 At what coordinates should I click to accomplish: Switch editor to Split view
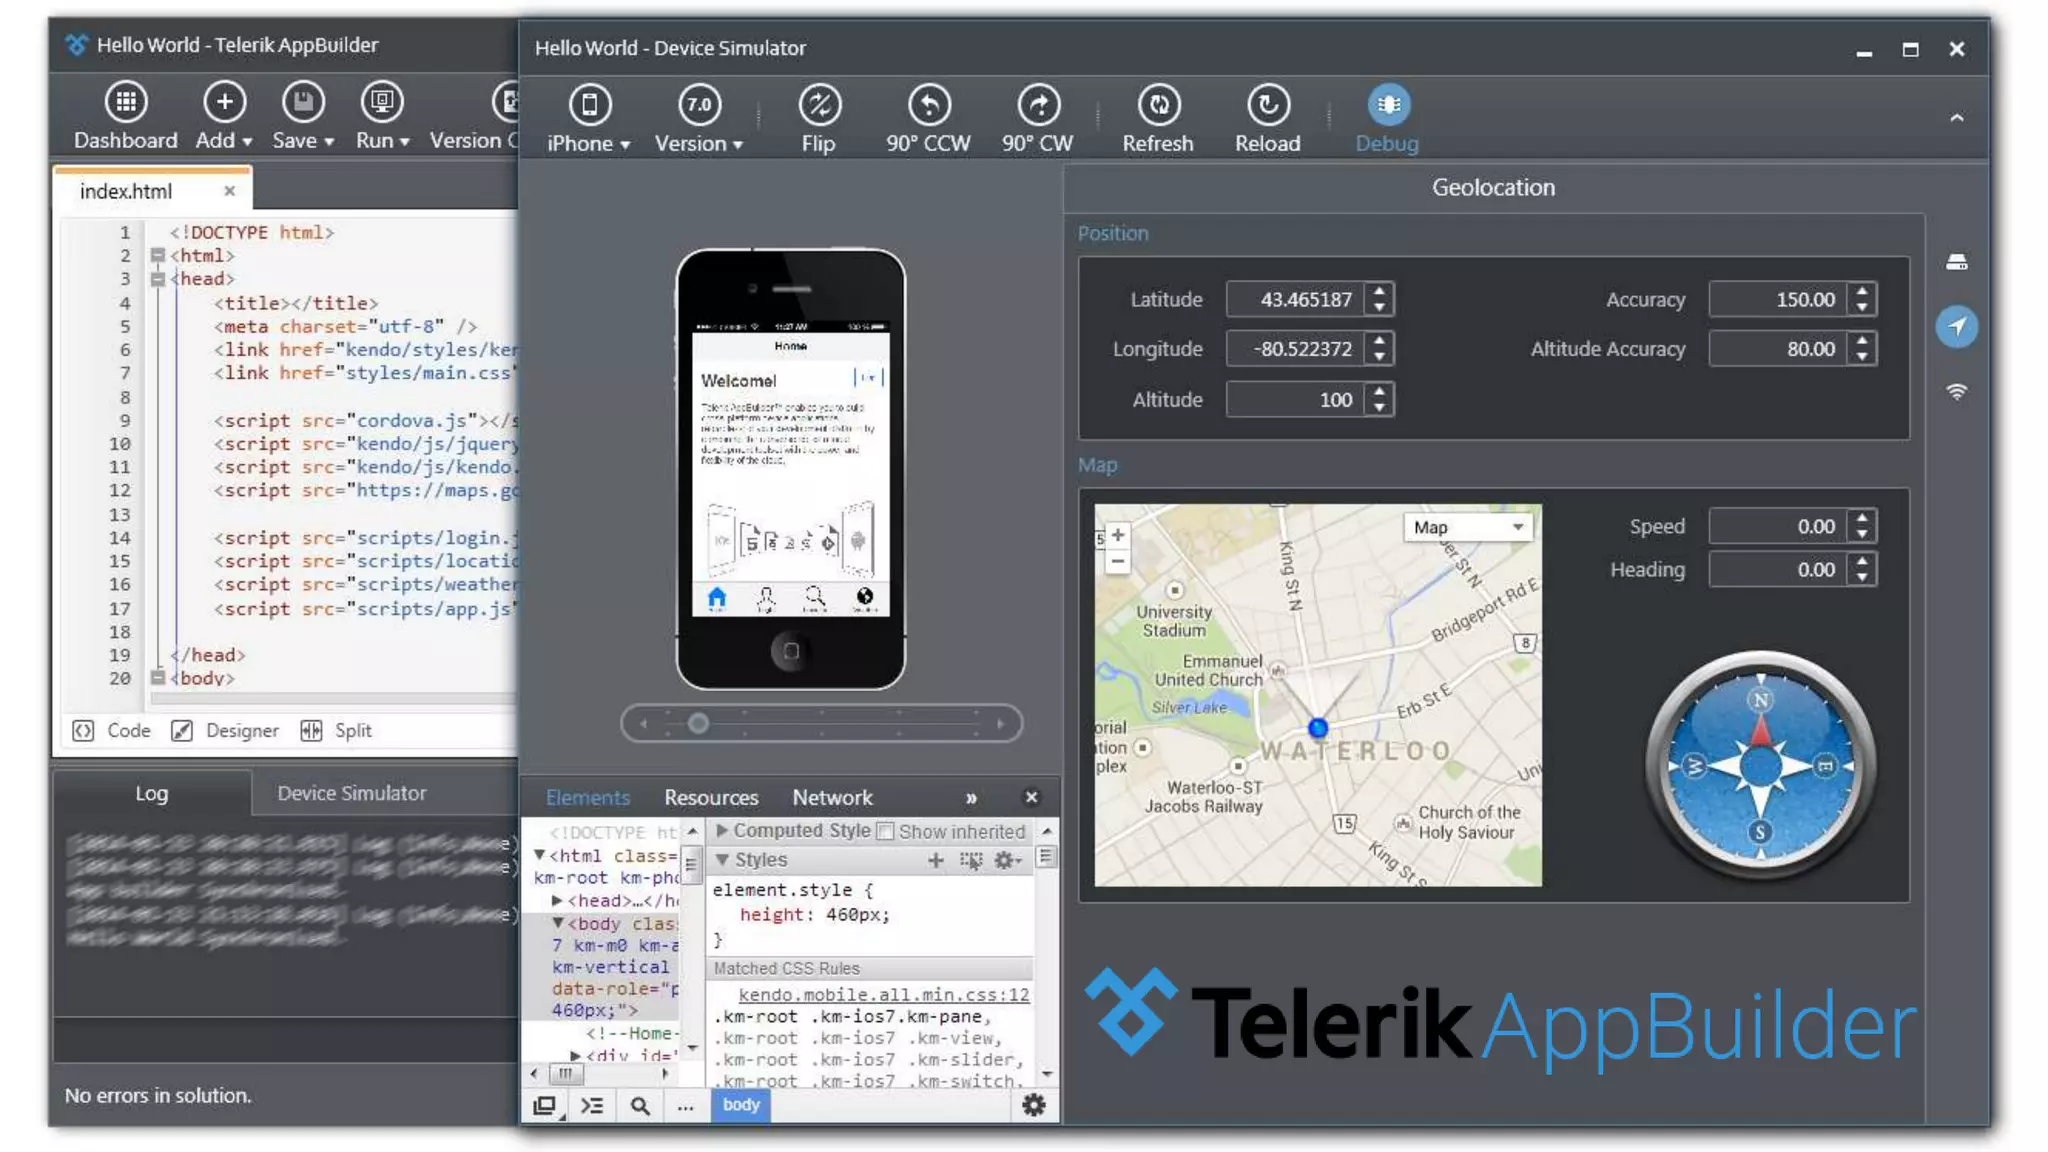335,731
